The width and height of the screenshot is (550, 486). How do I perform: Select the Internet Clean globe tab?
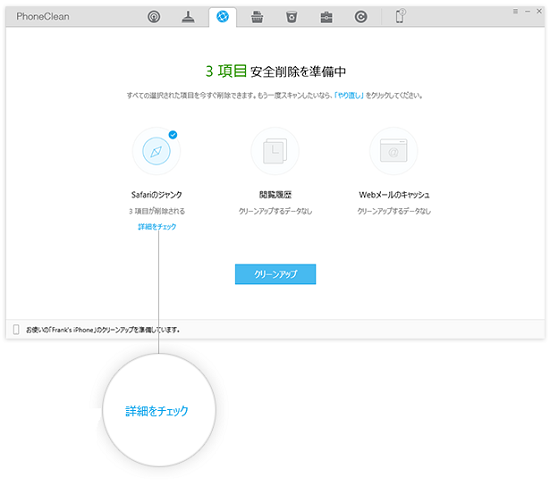[222, 16]
